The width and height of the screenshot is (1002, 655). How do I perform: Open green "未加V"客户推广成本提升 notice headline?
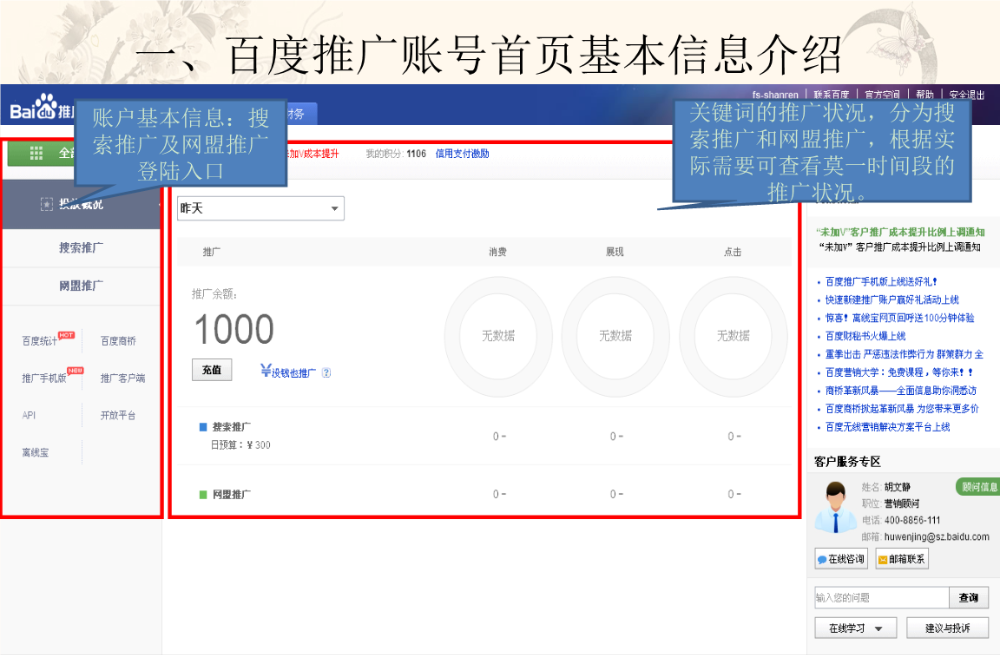click(x=900, y=232)
